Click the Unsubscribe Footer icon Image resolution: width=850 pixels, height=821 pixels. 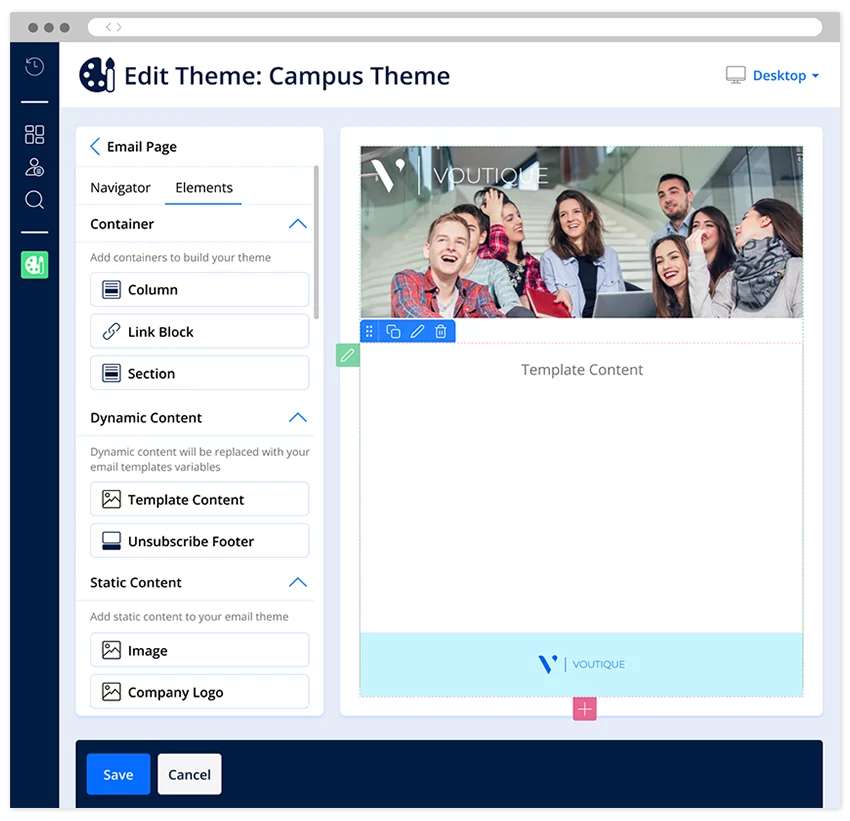click(x=111, y=541)
